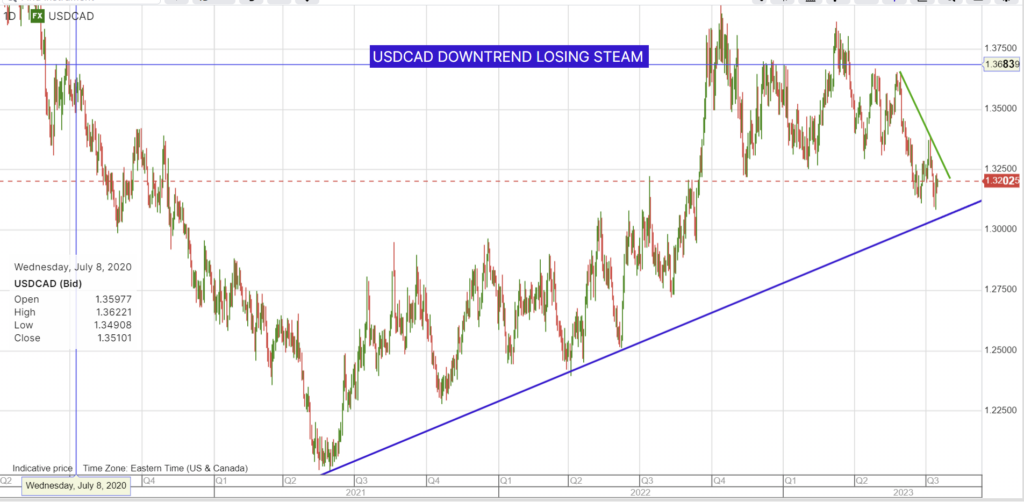Viewport: 1024px width, 502px height.
Task: Click the Close value 1.35101 in data box
Action: click(x=111, y=338)
